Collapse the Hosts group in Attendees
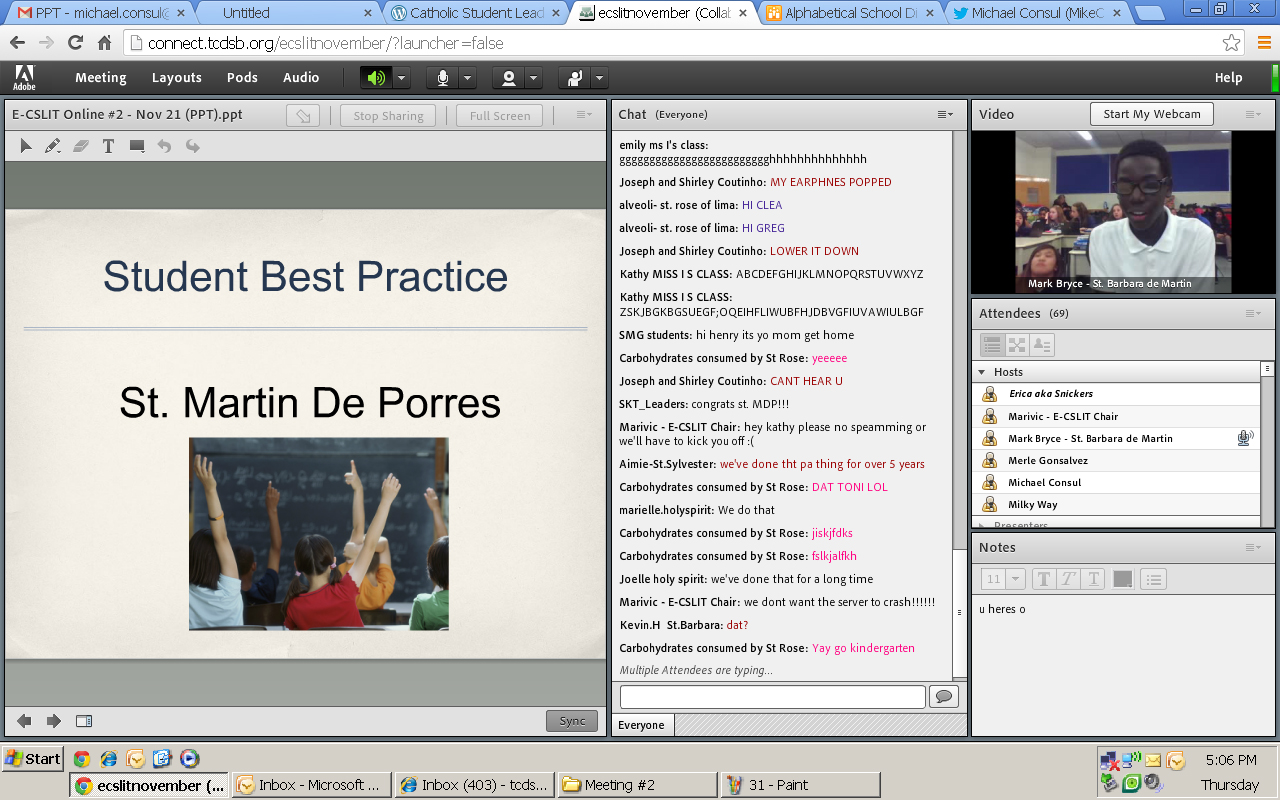 982,372
